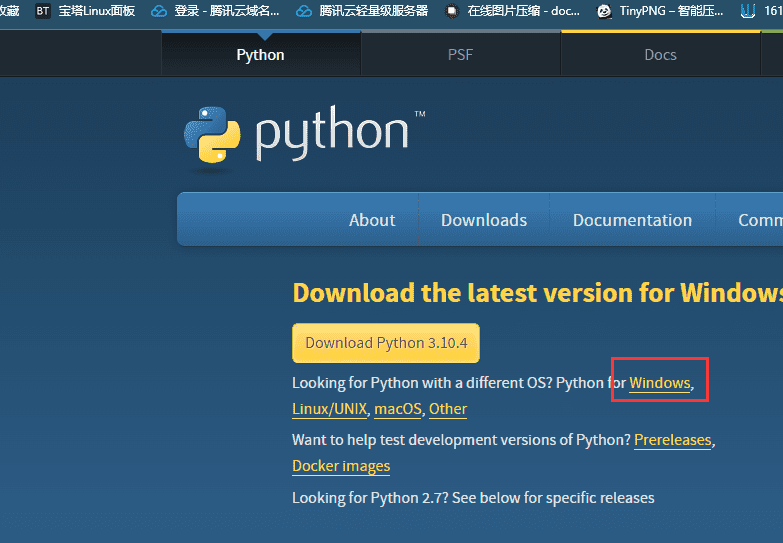
Task: Follow the Windows download link
Action: (659, 383)
